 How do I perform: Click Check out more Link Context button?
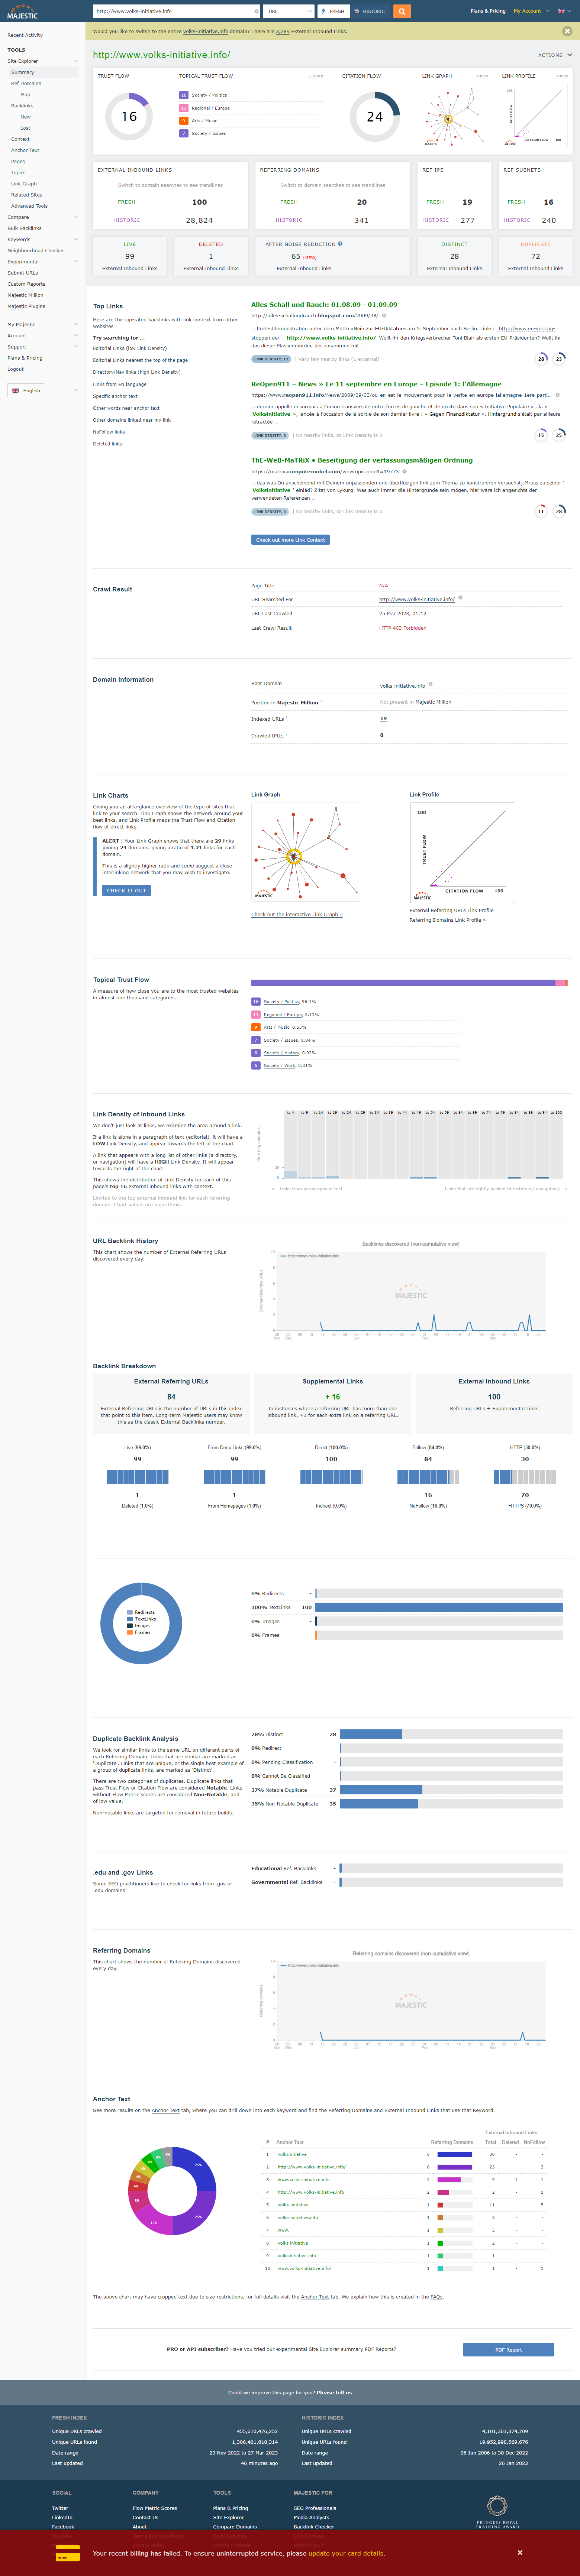pos(290,540)
